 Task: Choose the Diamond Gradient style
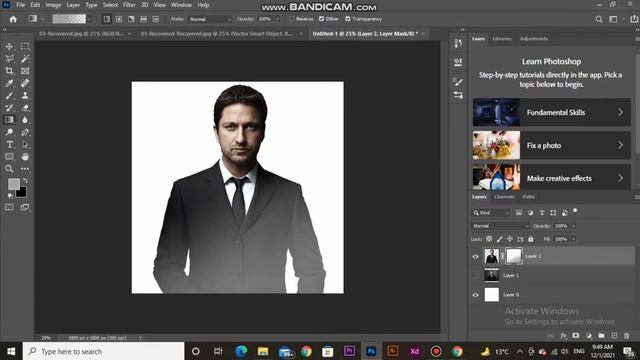click(x=156, y=19)
